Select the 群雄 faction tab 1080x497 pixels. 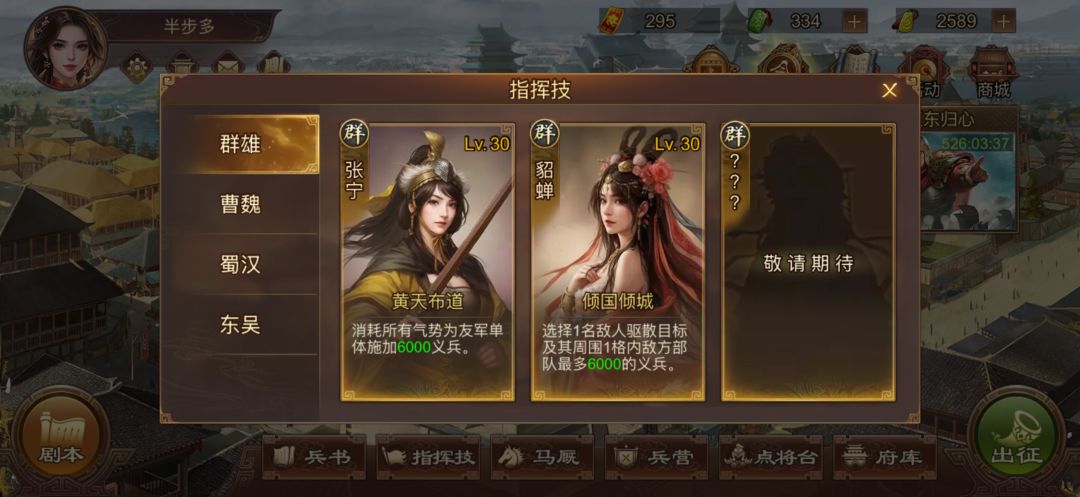pyautogui.click(x=240, y=144)
